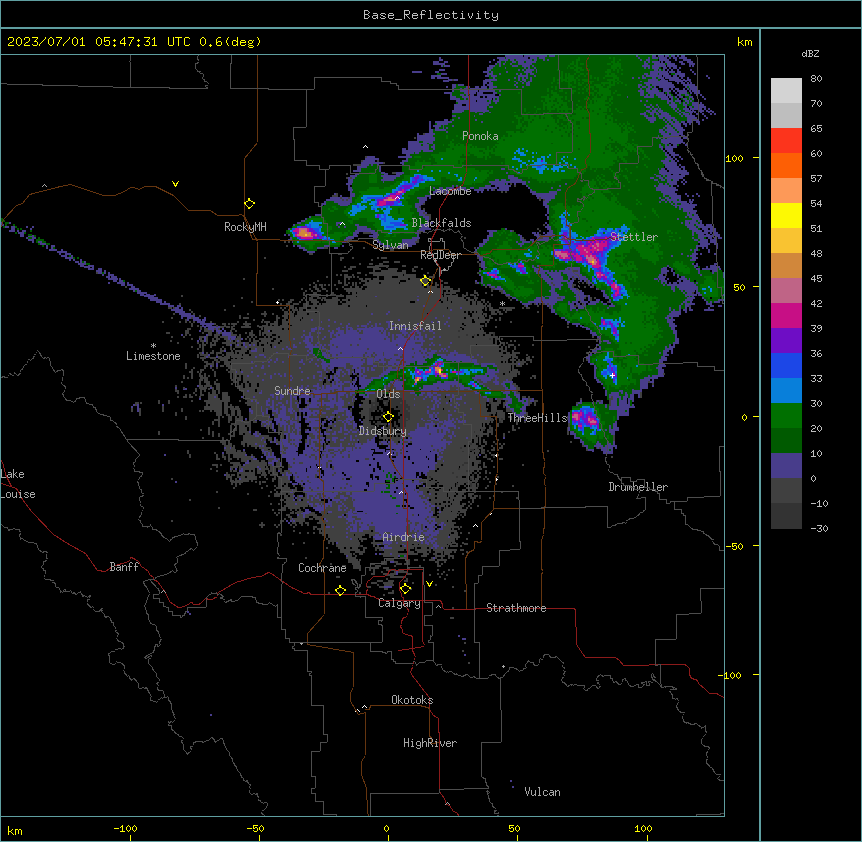Pick the light gray 80-70 dBZ legend color
862x842 pixels.
pos(786,91)
